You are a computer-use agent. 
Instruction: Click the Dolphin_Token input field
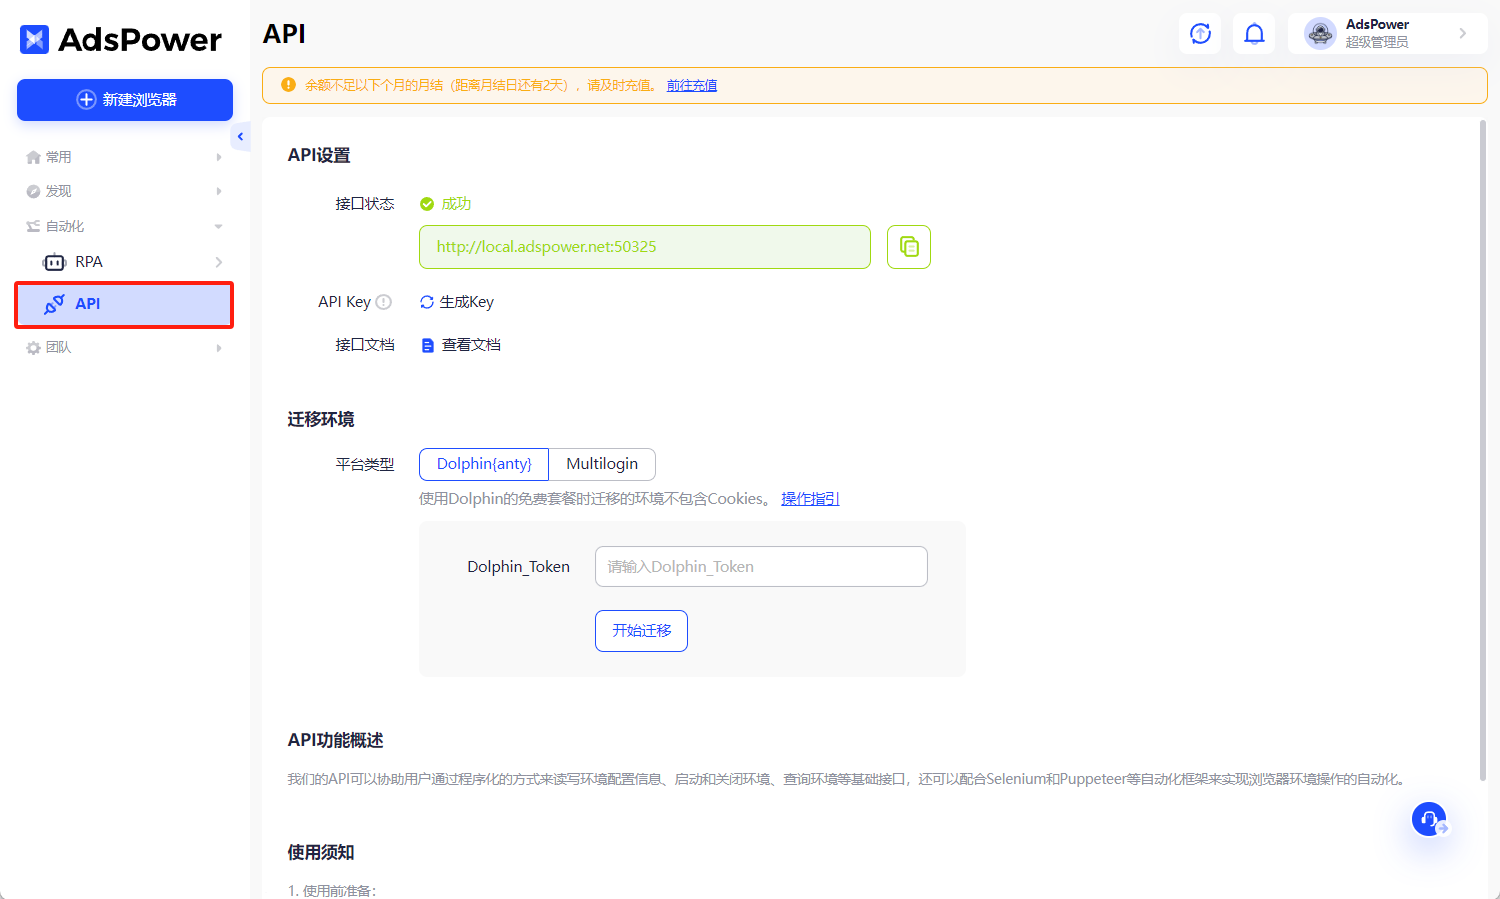click(761, 566)
